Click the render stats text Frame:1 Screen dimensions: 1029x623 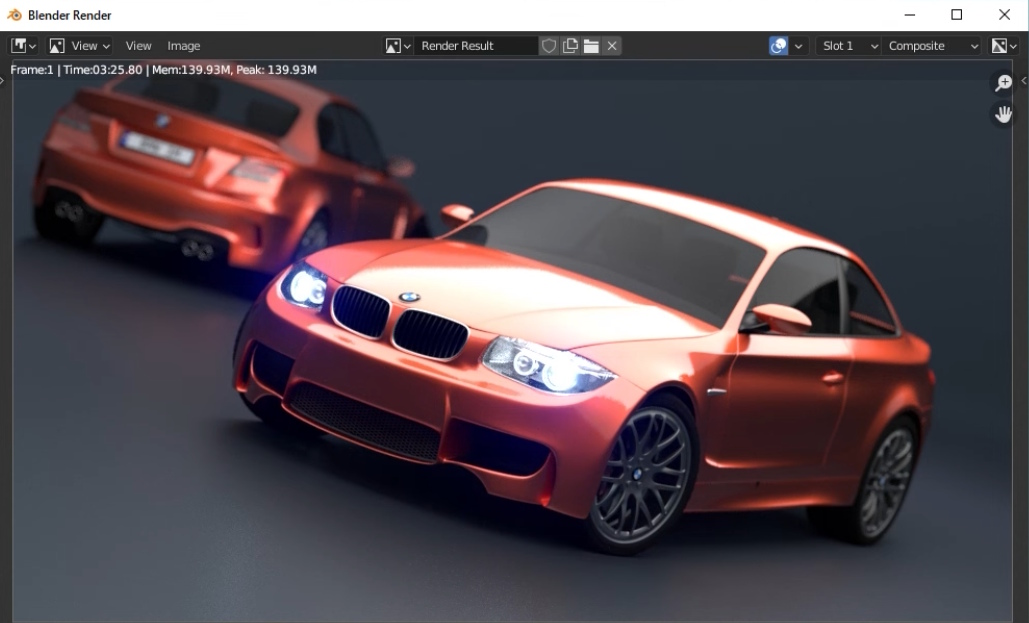(x=32, y=70)
